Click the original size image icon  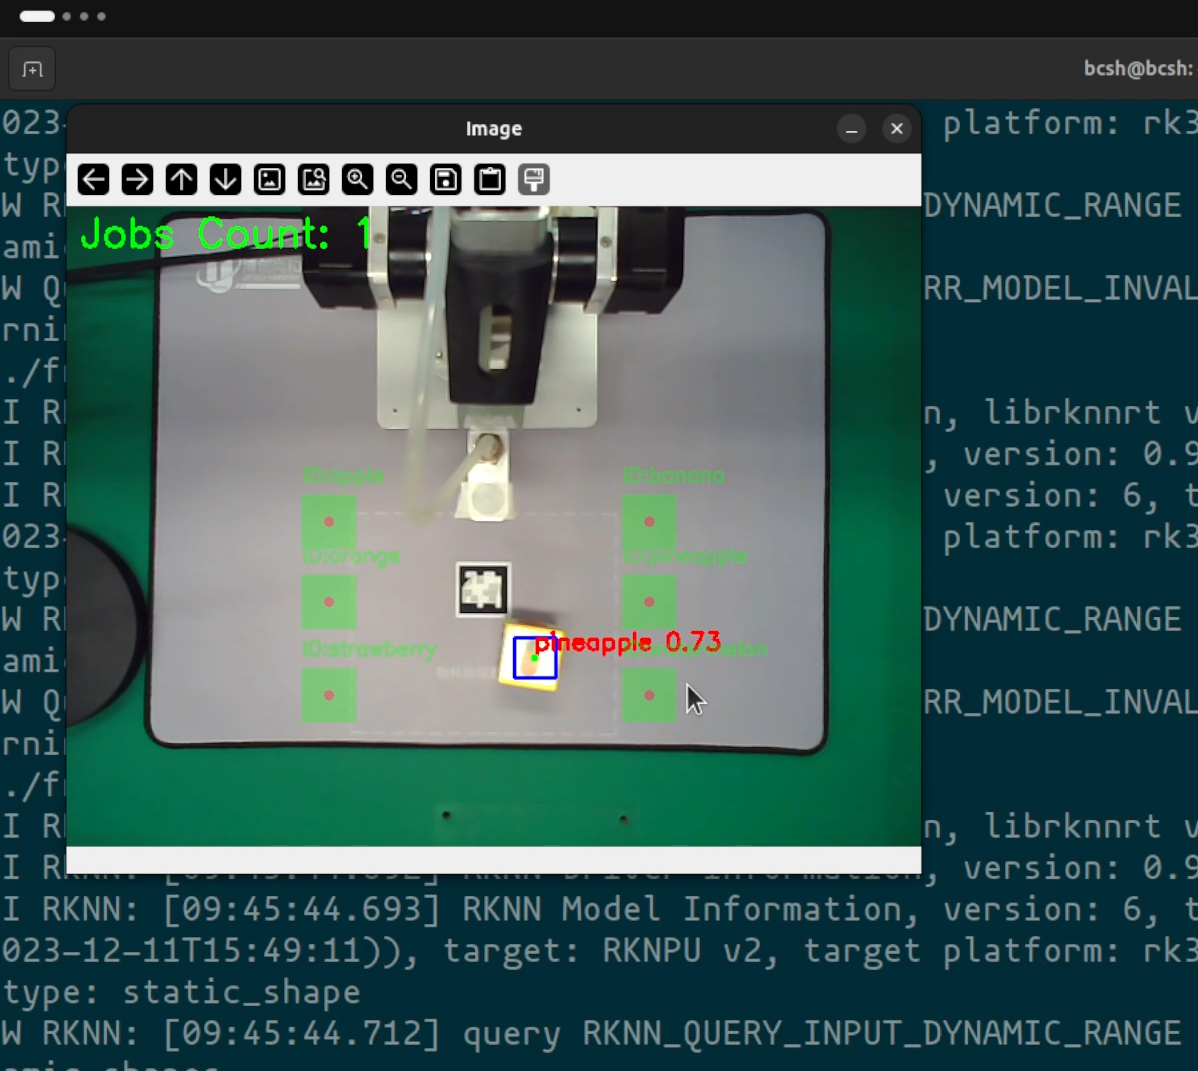click(313, 180)
